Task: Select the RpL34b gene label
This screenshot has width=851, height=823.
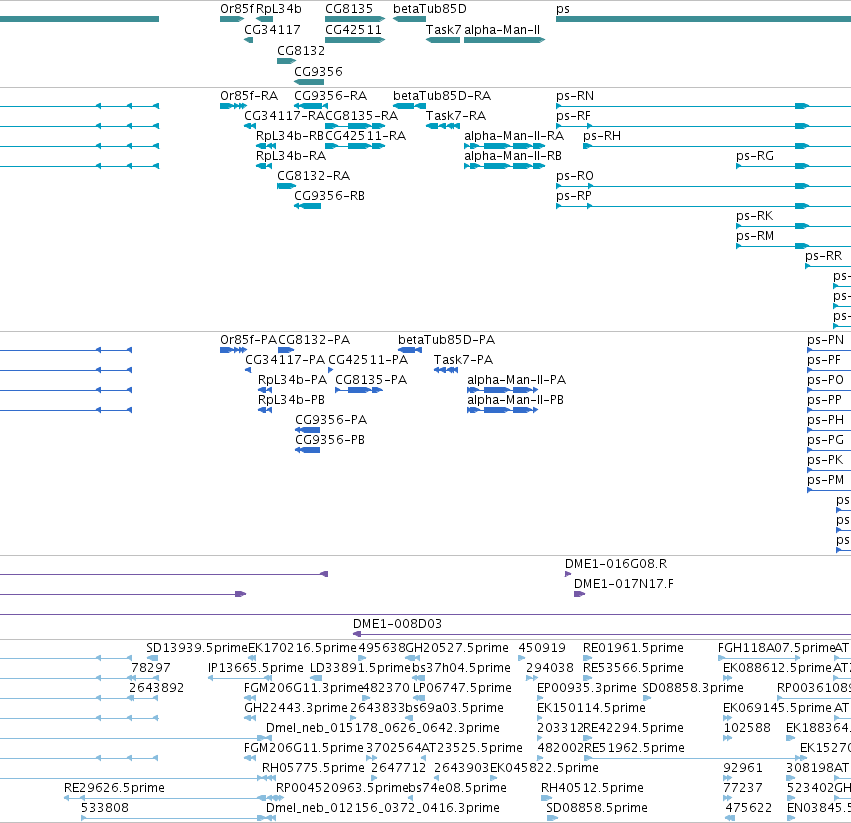Action: pyautogui.click(x=278, y=9)
